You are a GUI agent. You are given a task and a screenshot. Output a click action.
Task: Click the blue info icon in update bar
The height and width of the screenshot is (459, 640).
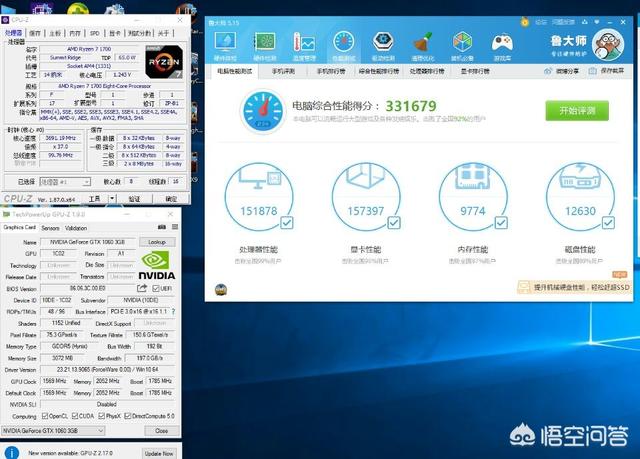click(11, 453)
